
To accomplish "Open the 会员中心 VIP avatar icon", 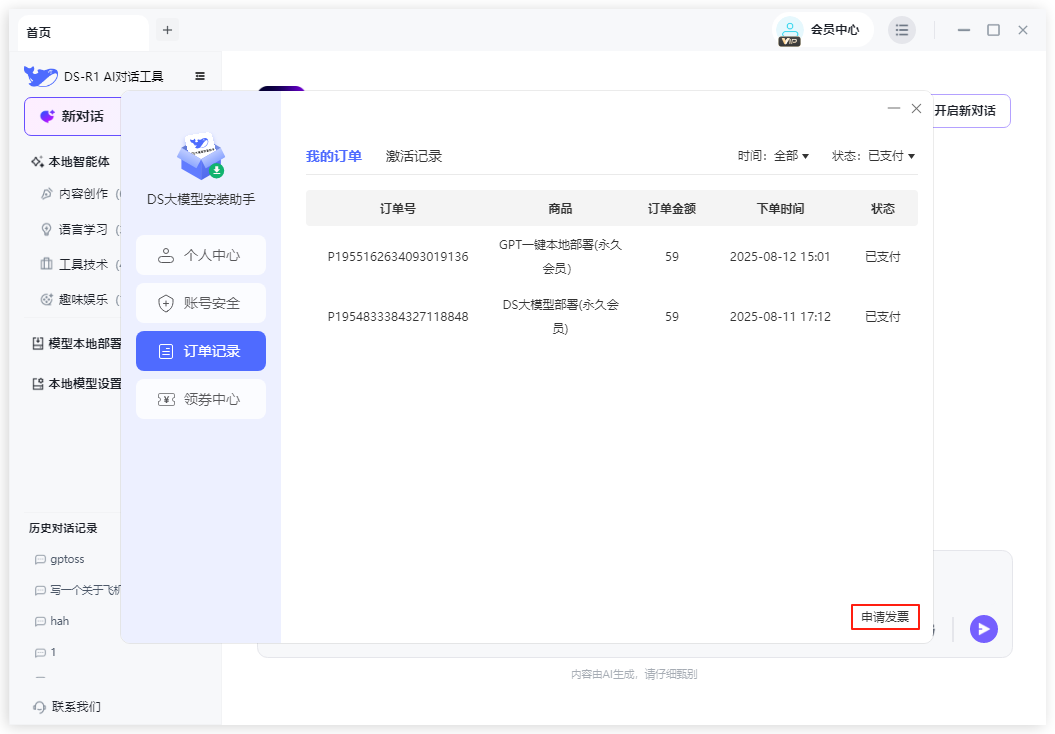I will pos(789,31).
